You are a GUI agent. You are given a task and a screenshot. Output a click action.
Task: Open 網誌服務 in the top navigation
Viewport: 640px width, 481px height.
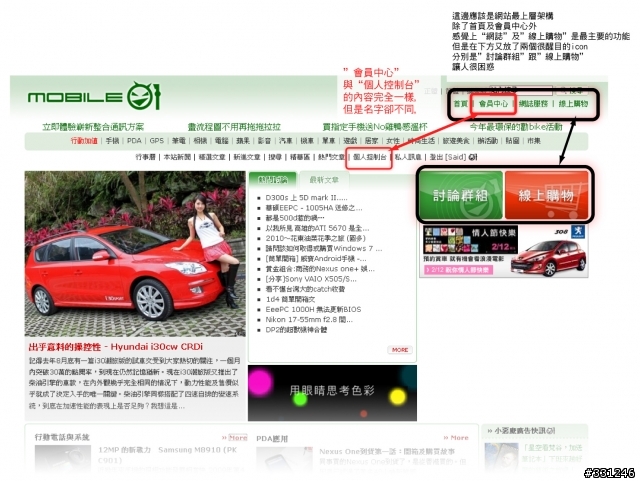[533, 104]
